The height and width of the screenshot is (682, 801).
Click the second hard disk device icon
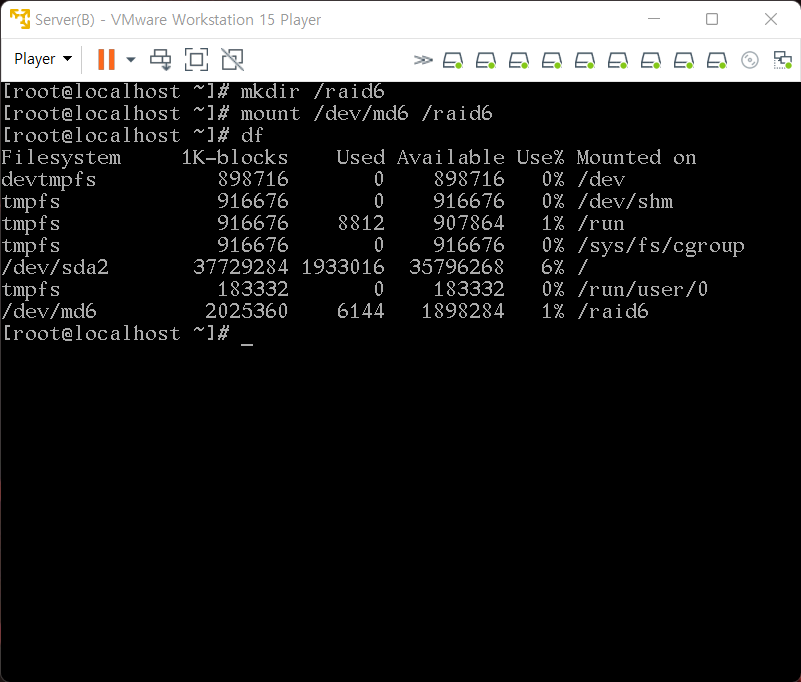point(485,60)
